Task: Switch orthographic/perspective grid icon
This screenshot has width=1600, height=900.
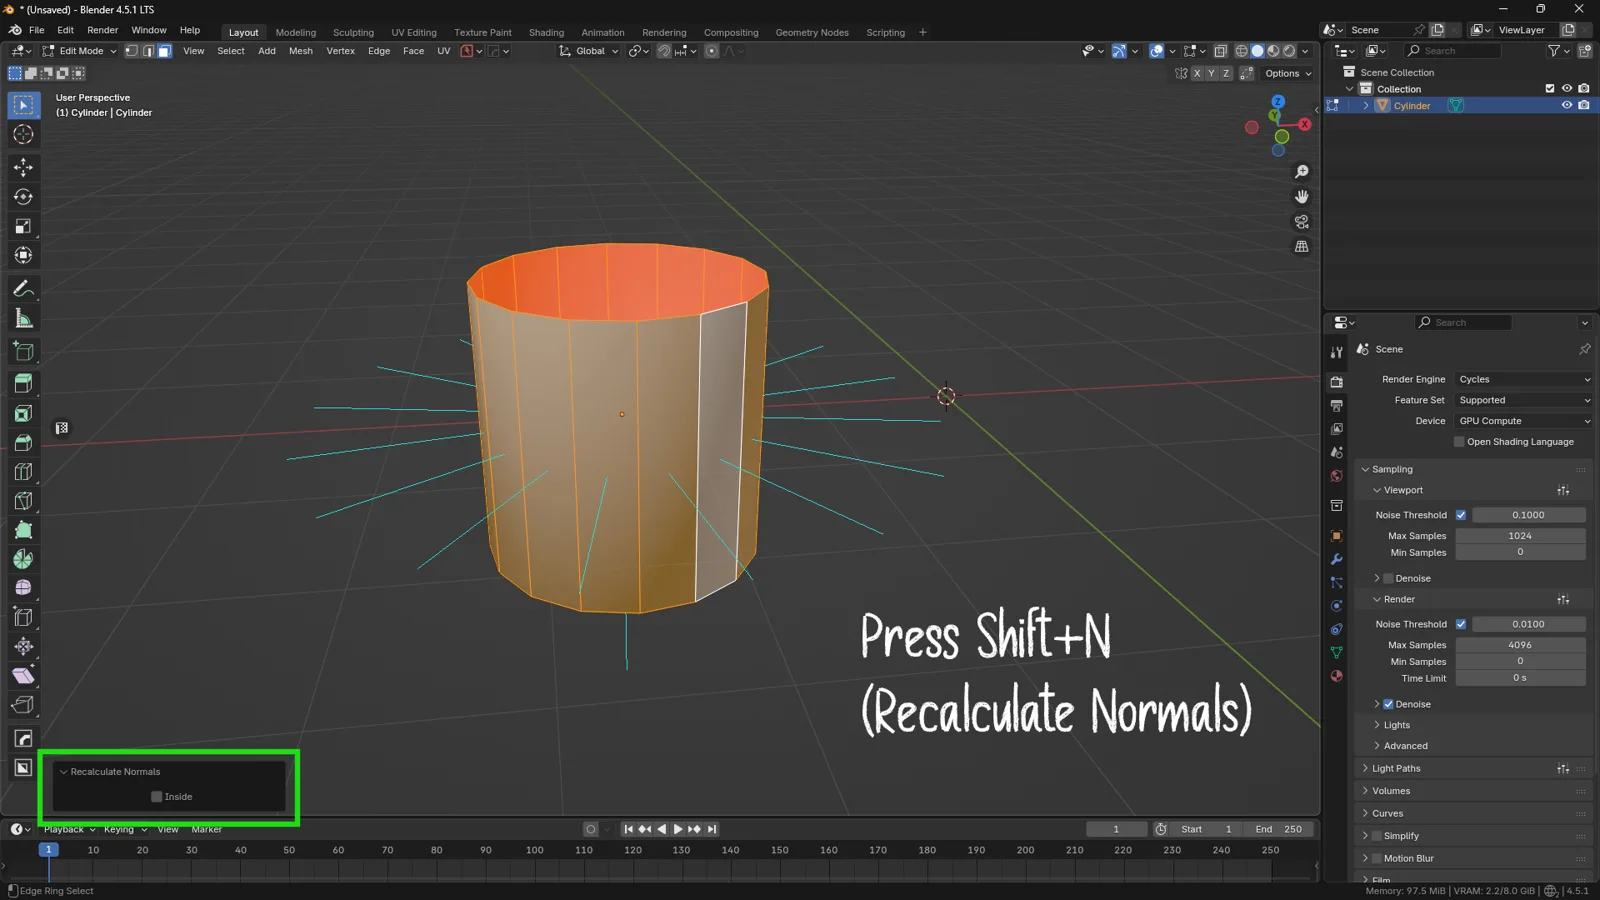Action: pyautogui.click(x=1301, y=247)
